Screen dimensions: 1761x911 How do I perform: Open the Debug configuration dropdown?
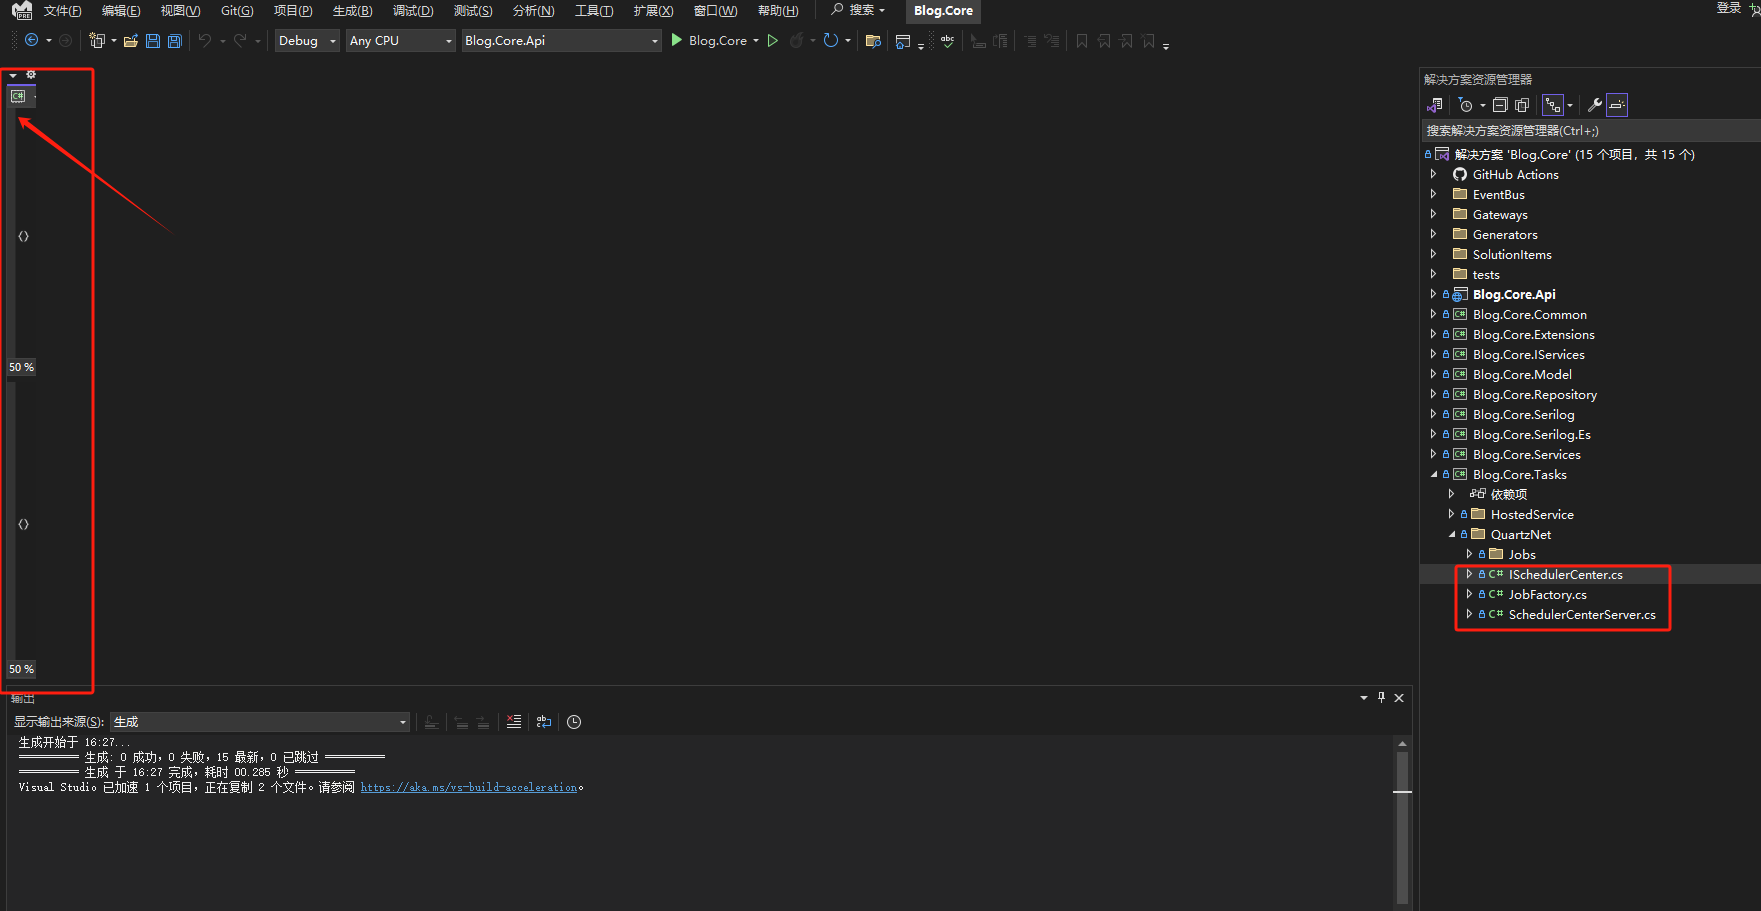click(307, 40)
